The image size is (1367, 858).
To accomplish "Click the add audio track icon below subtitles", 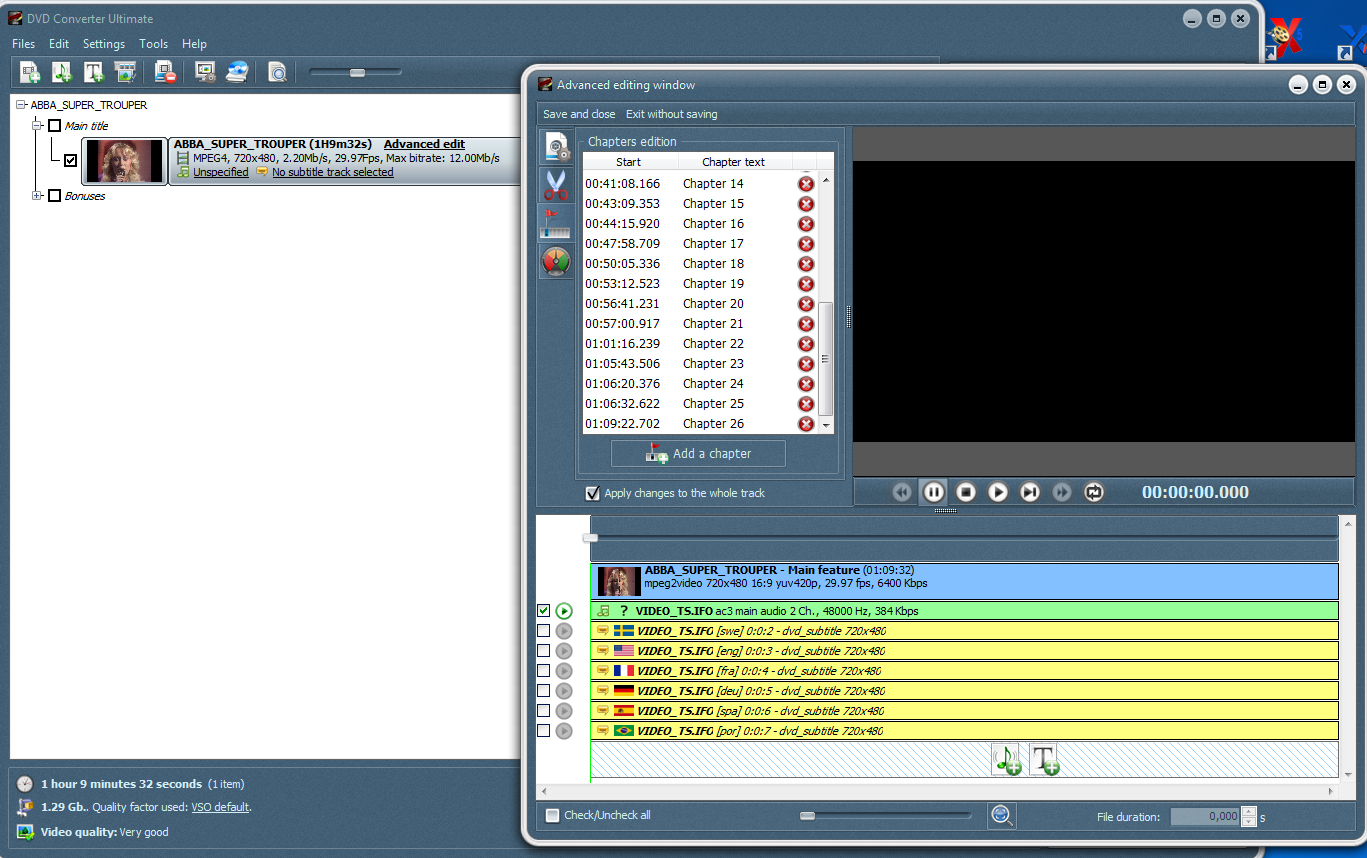I will tap(1007, 760).
